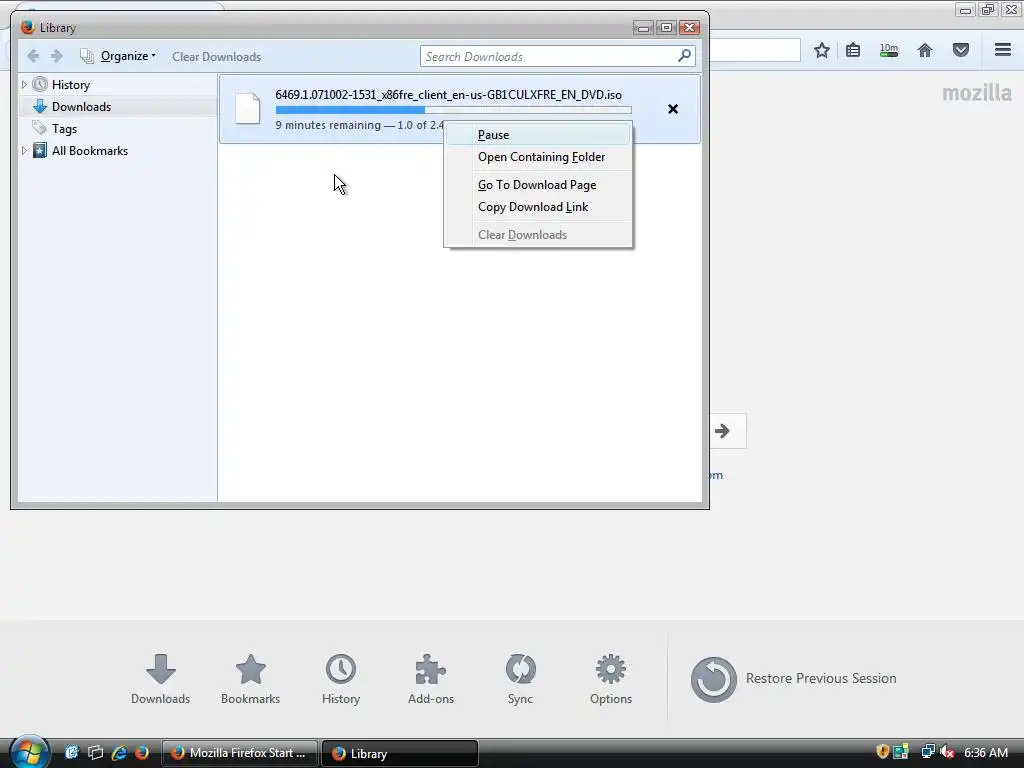Select Tags in the Library sidebar
This screenshot has width=1024, height=768.
[64, 129]
